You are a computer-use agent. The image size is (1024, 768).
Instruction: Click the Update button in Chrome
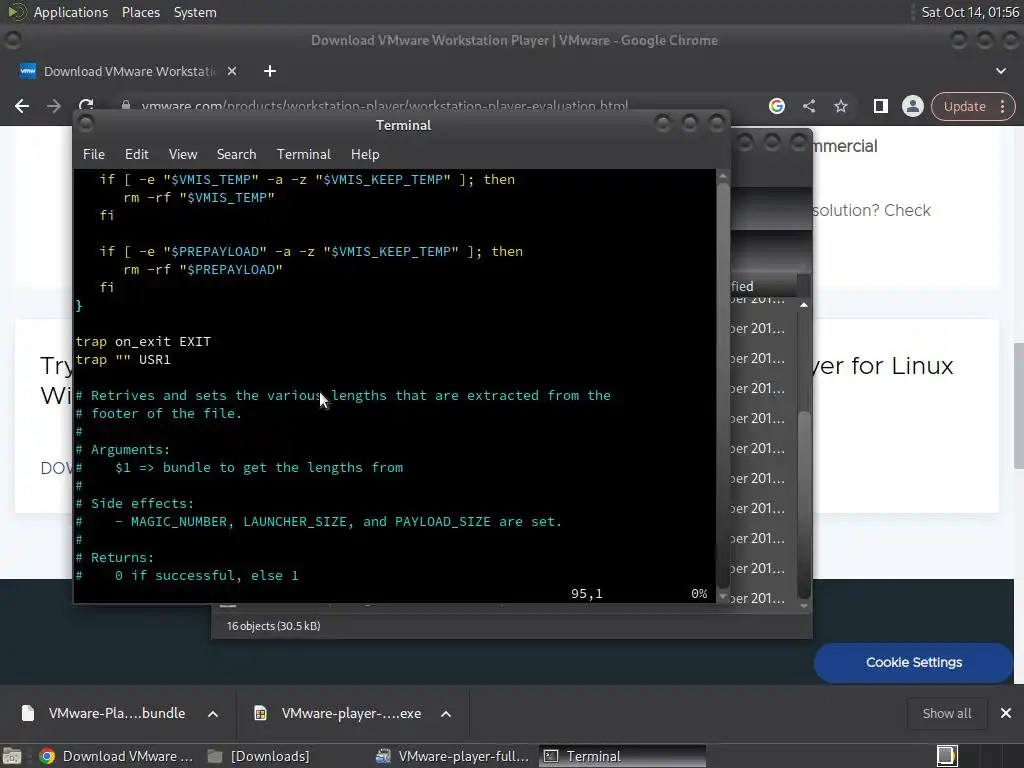[x=965, y=106]
